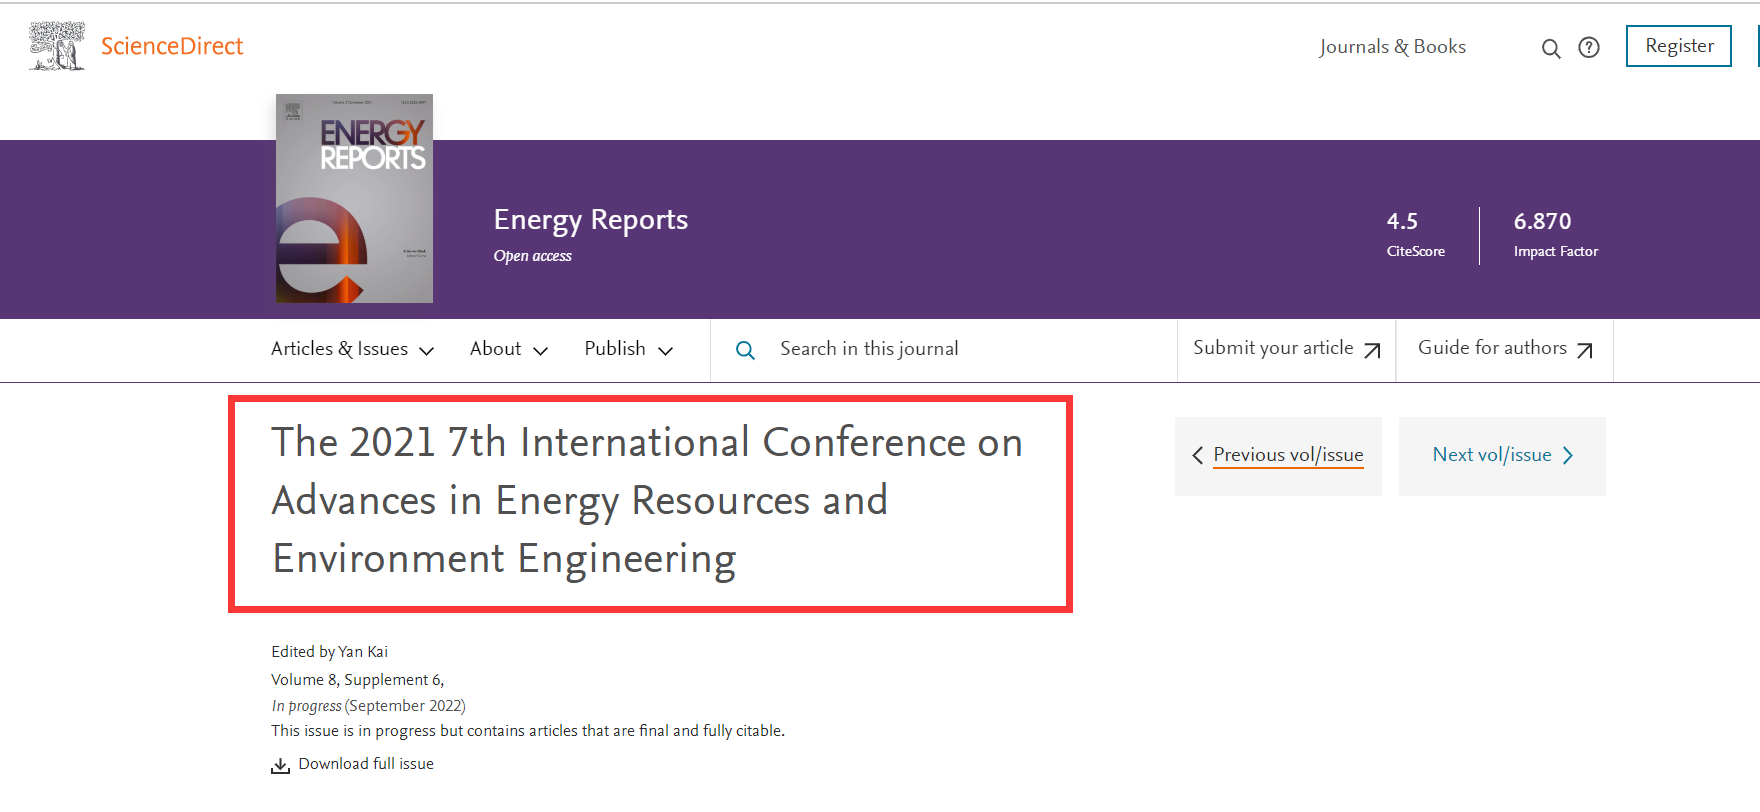
Task: Click the header search magnifier icon
Action: click(x=1551, y=48)
